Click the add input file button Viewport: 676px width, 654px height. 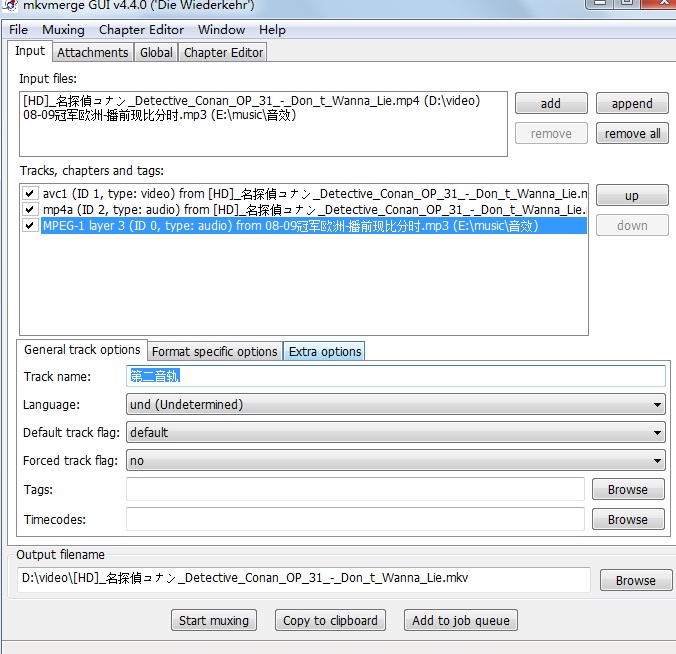click(x=550, y=103)
